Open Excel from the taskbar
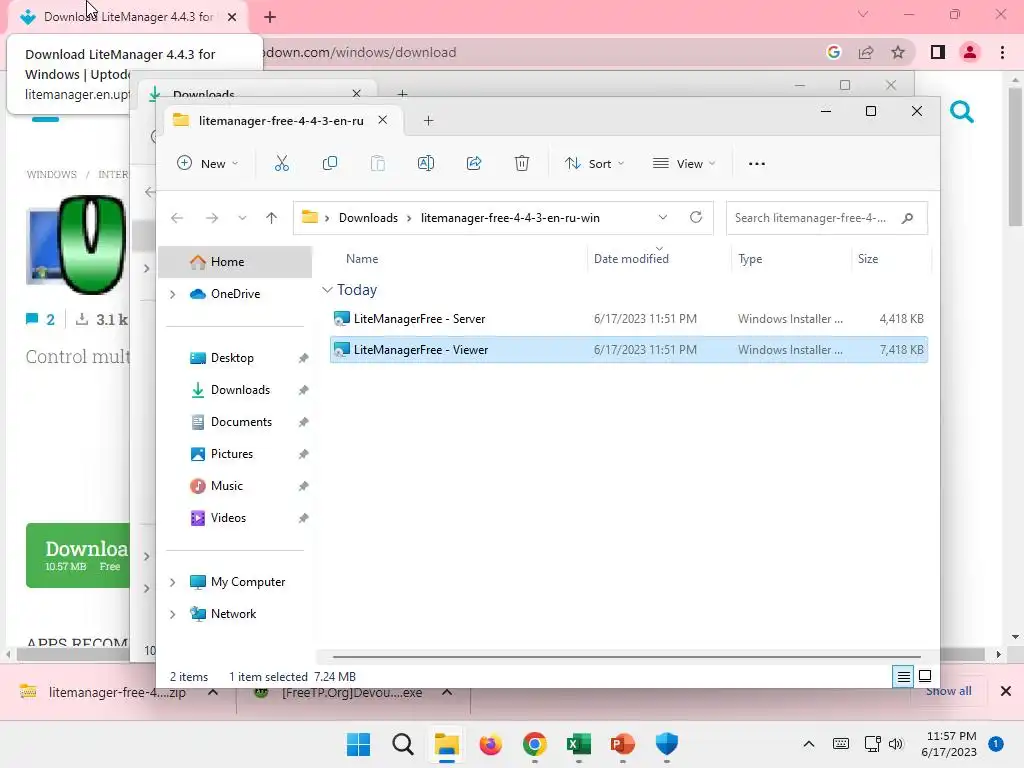Screen dimensions: 1024x768 click(579, 744)
